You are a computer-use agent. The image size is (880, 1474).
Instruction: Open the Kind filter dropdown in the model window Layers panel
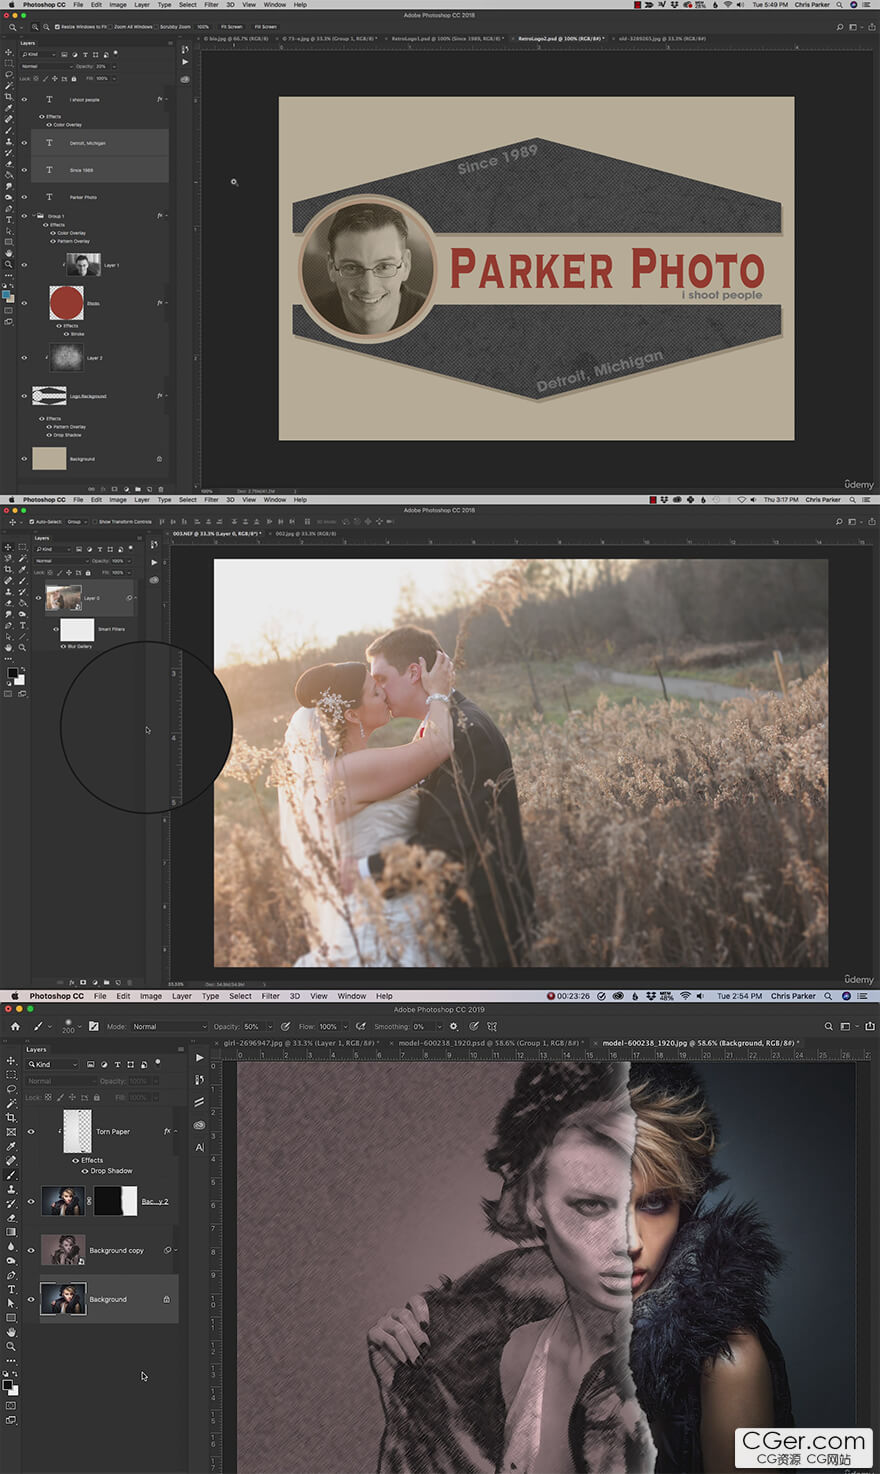tap(53, 1064)
